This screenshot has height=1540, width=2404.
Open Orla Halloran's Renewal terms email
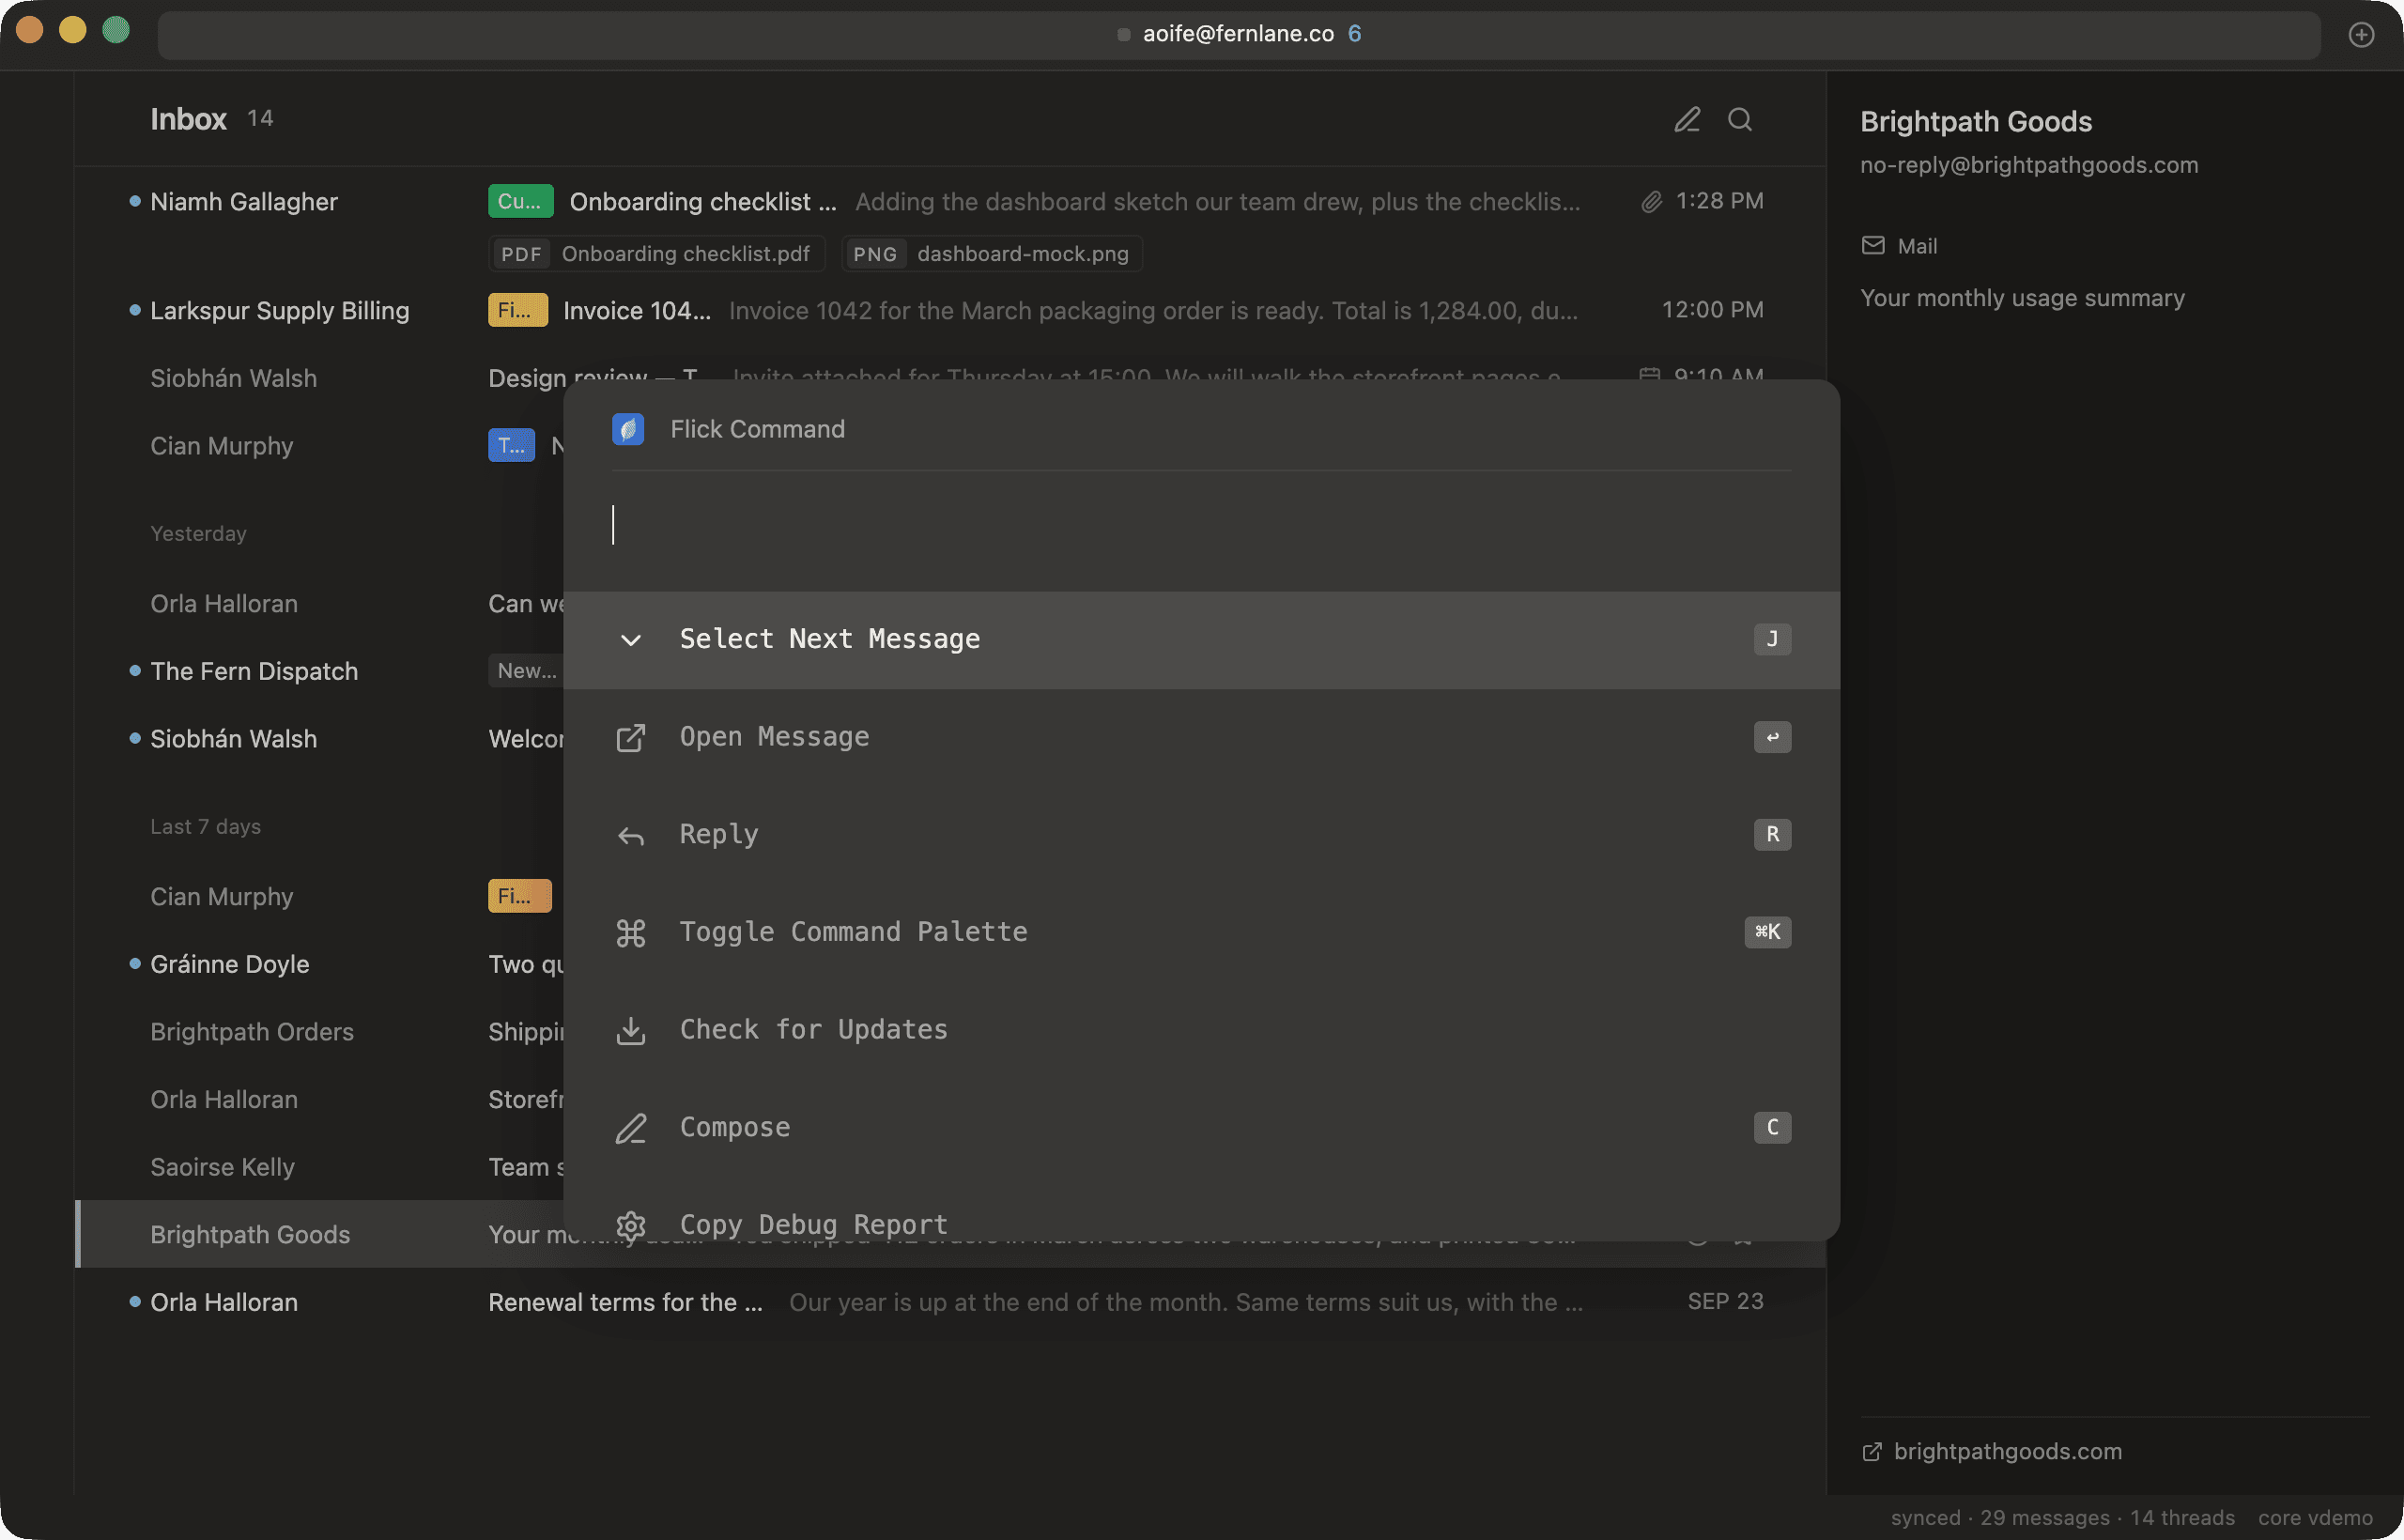pyautogui.click(x=950, y=1302)
